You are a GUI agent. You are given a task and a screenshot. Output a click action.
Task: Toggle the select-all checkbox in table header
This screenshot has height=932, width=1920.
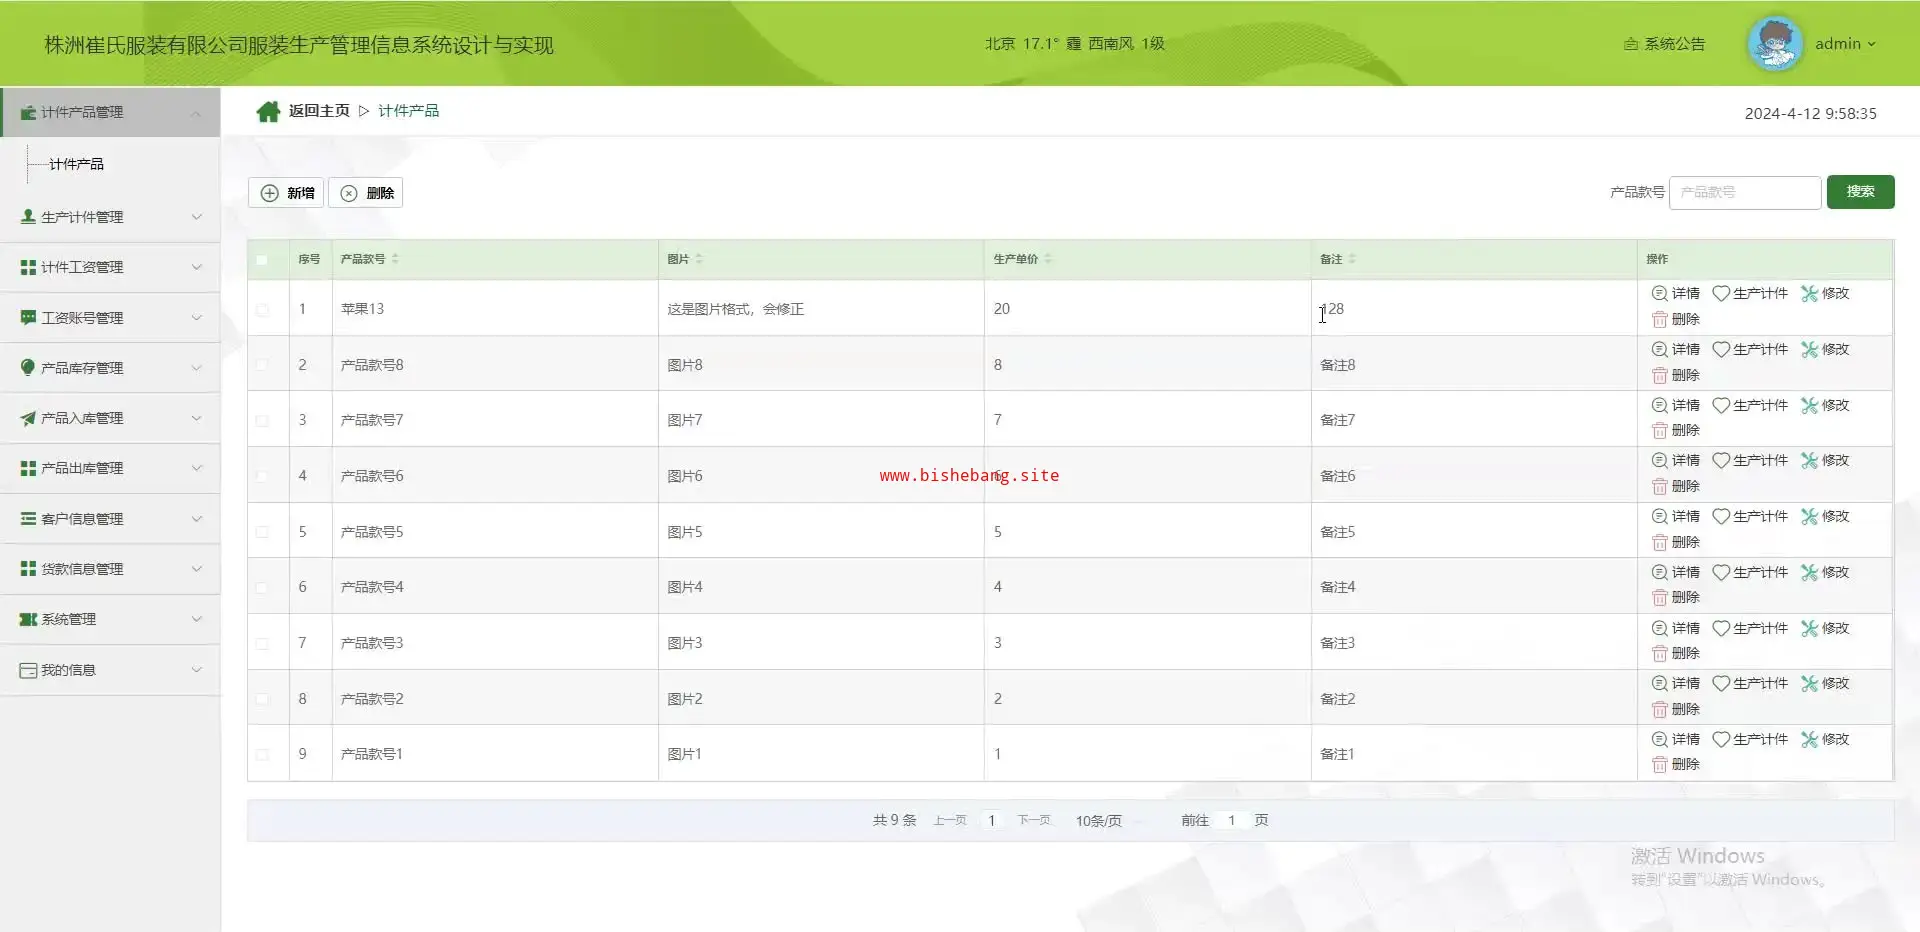point(262,260)
